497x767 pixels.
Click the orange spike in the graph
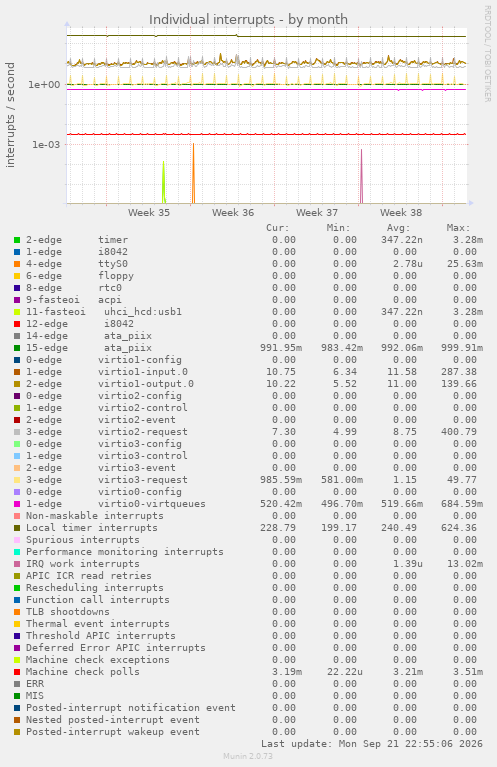point(193,173)
